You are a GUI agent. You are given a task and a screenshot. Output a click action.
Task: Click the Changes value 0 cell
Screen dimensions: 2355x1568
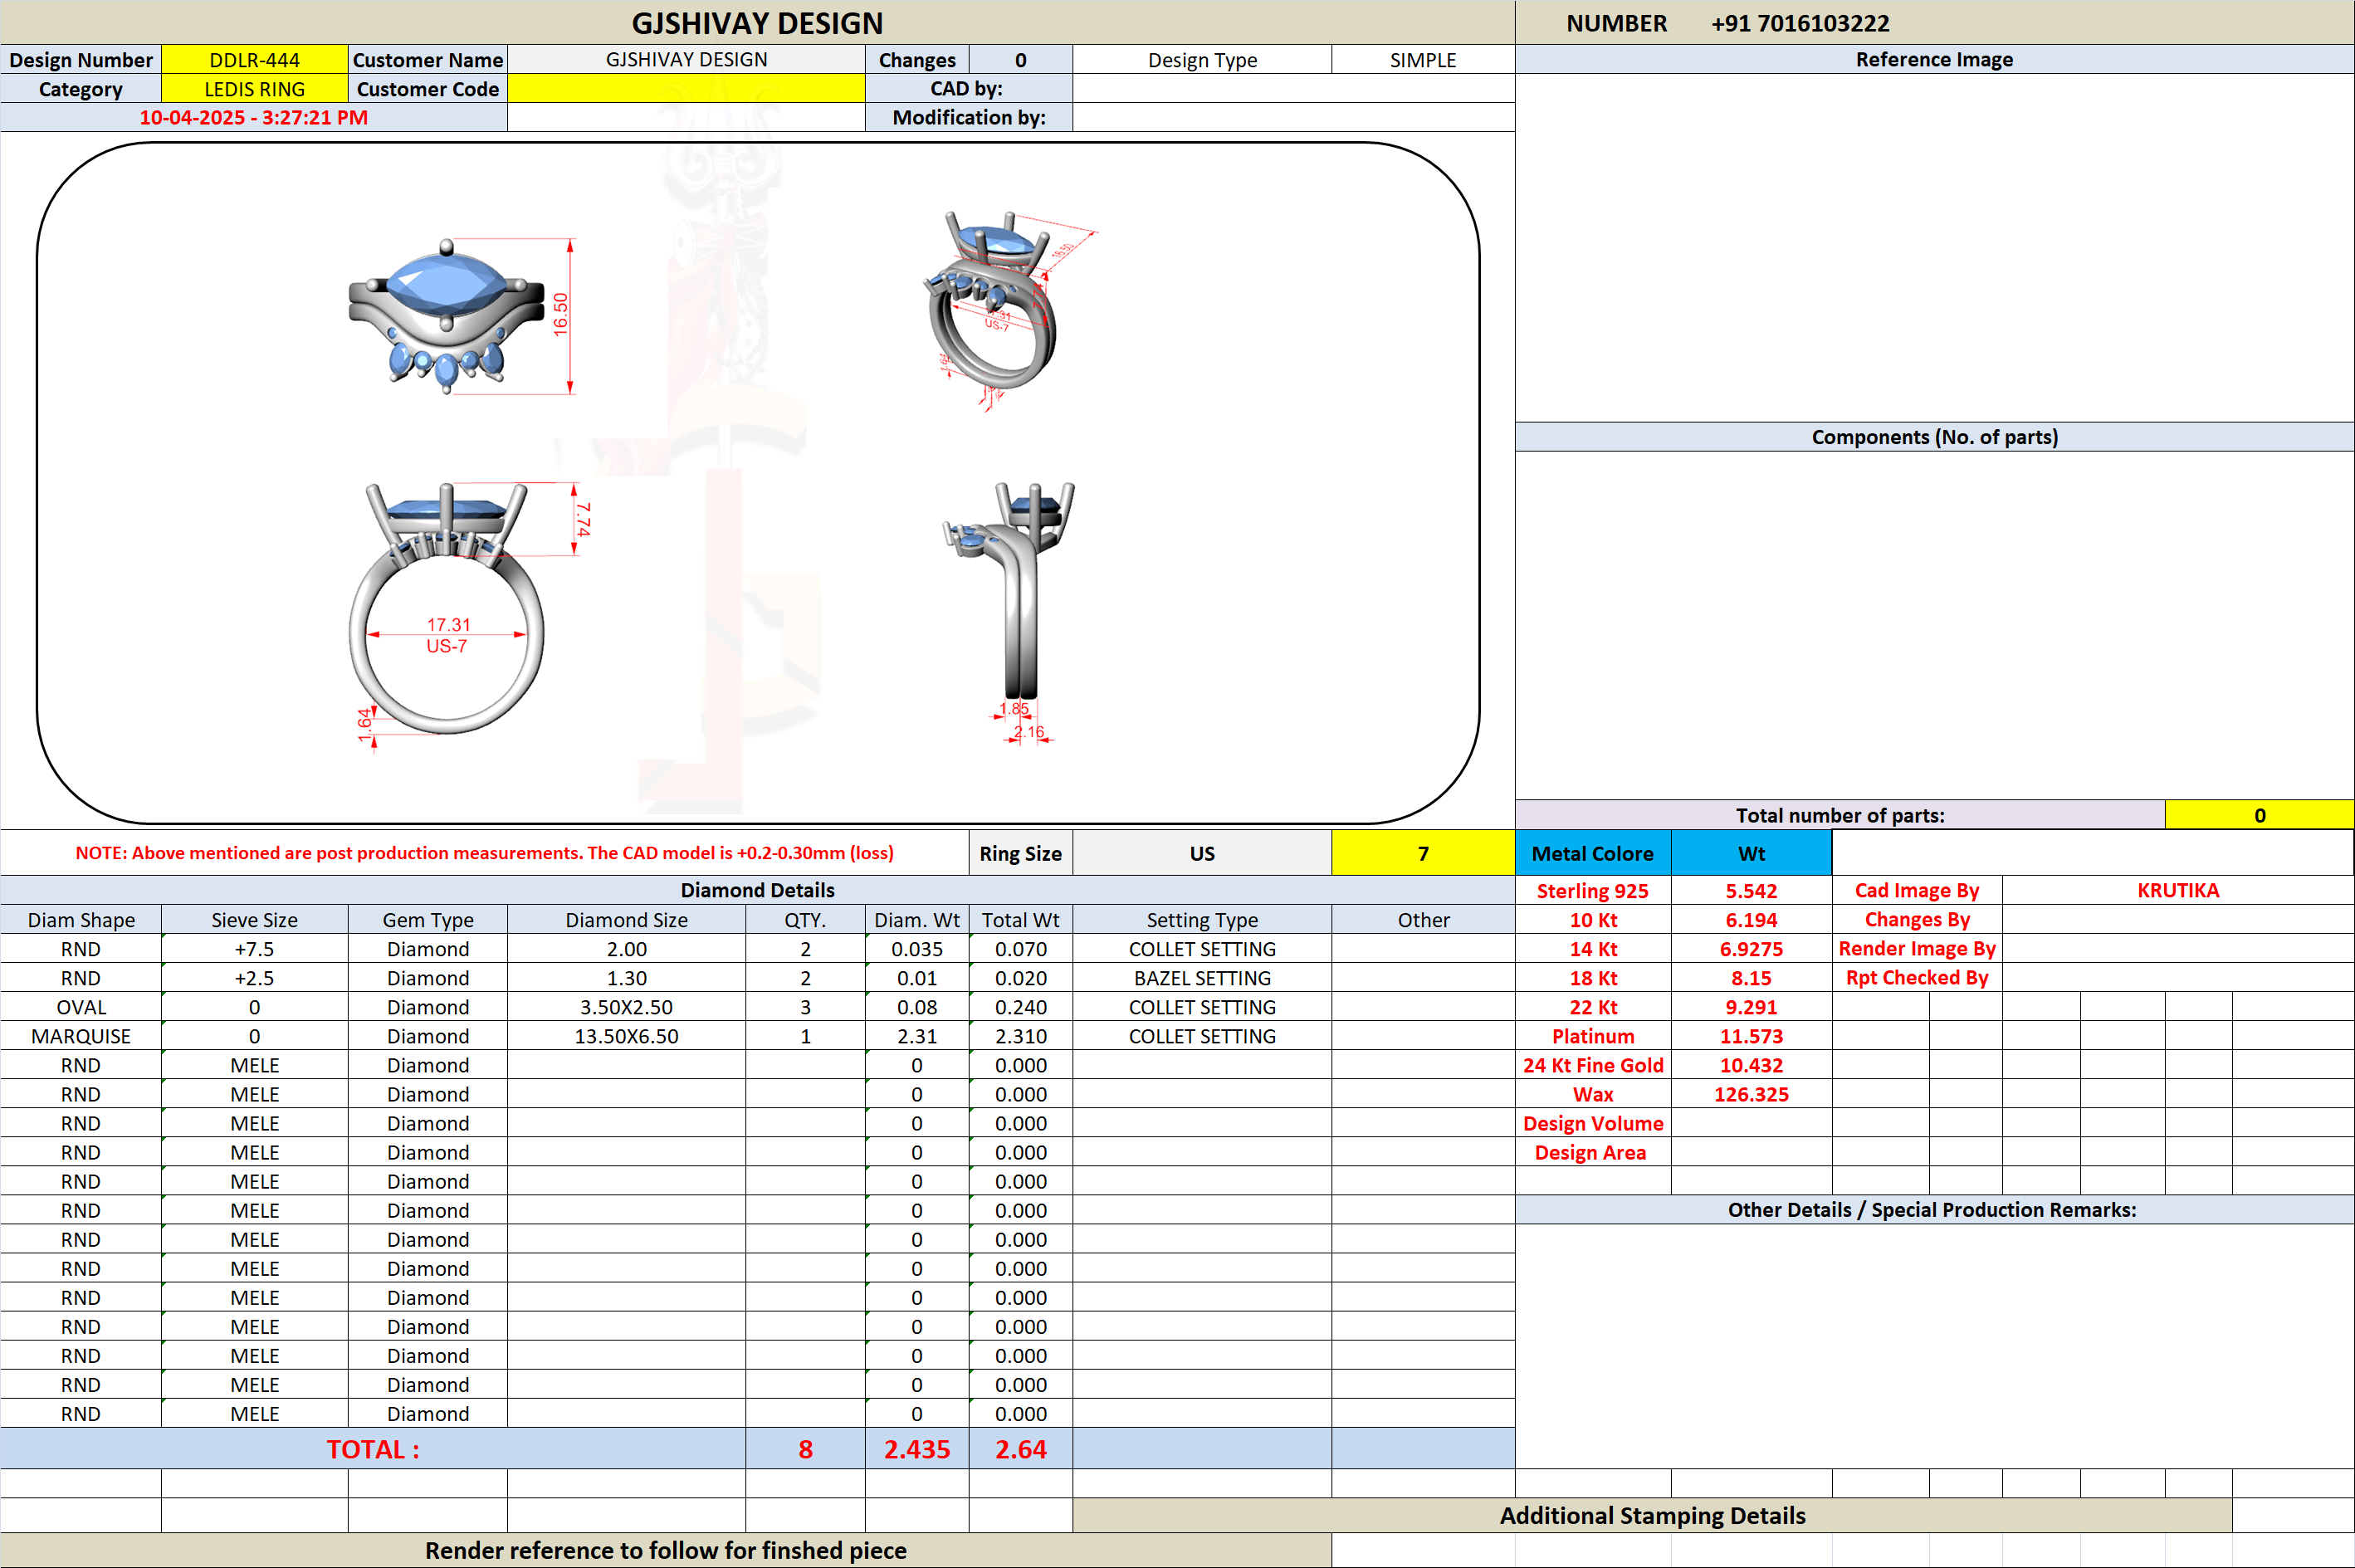[1021, 60]
